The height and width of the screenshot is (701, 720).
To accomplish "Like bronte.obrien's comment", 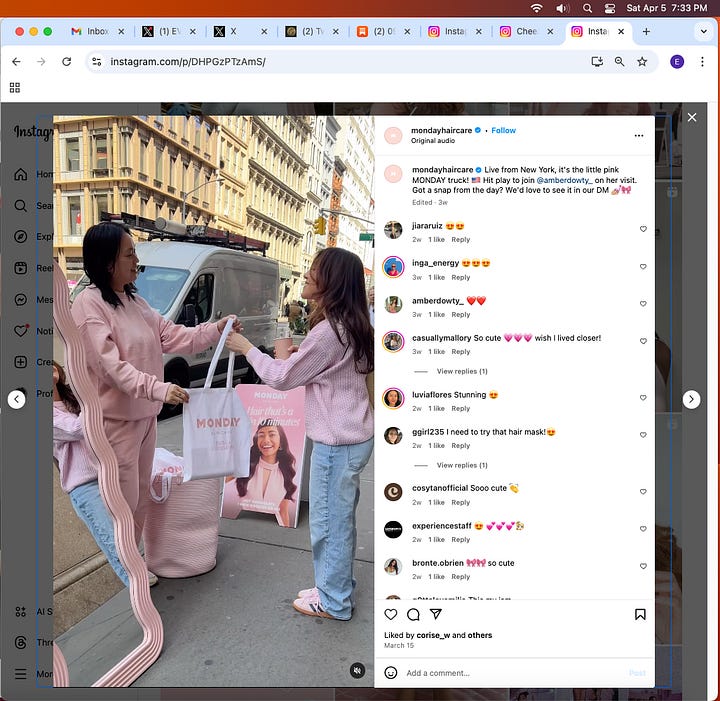I will [x=643, y=566].
